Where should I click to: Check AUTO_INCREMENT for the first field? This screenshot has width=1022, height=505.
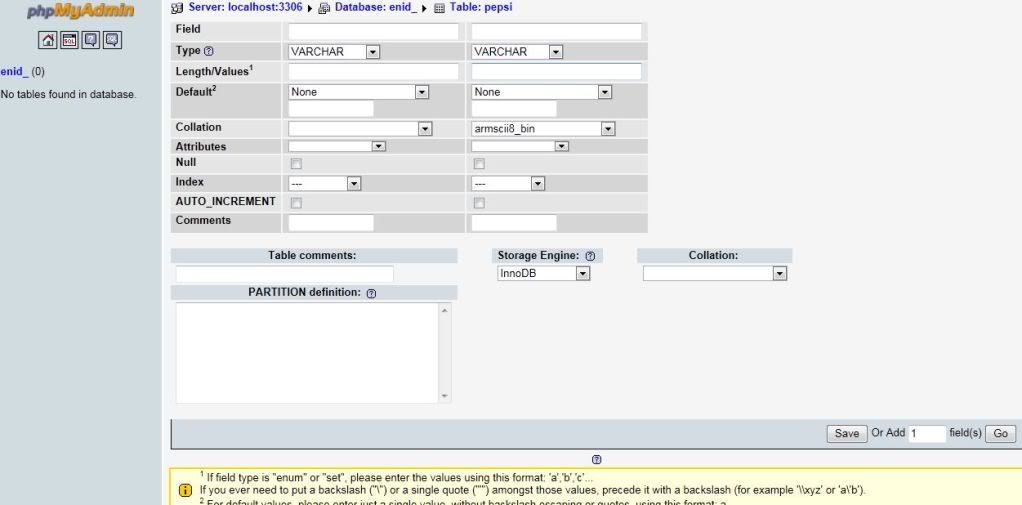pyautogui.click(x=295, y=203)
